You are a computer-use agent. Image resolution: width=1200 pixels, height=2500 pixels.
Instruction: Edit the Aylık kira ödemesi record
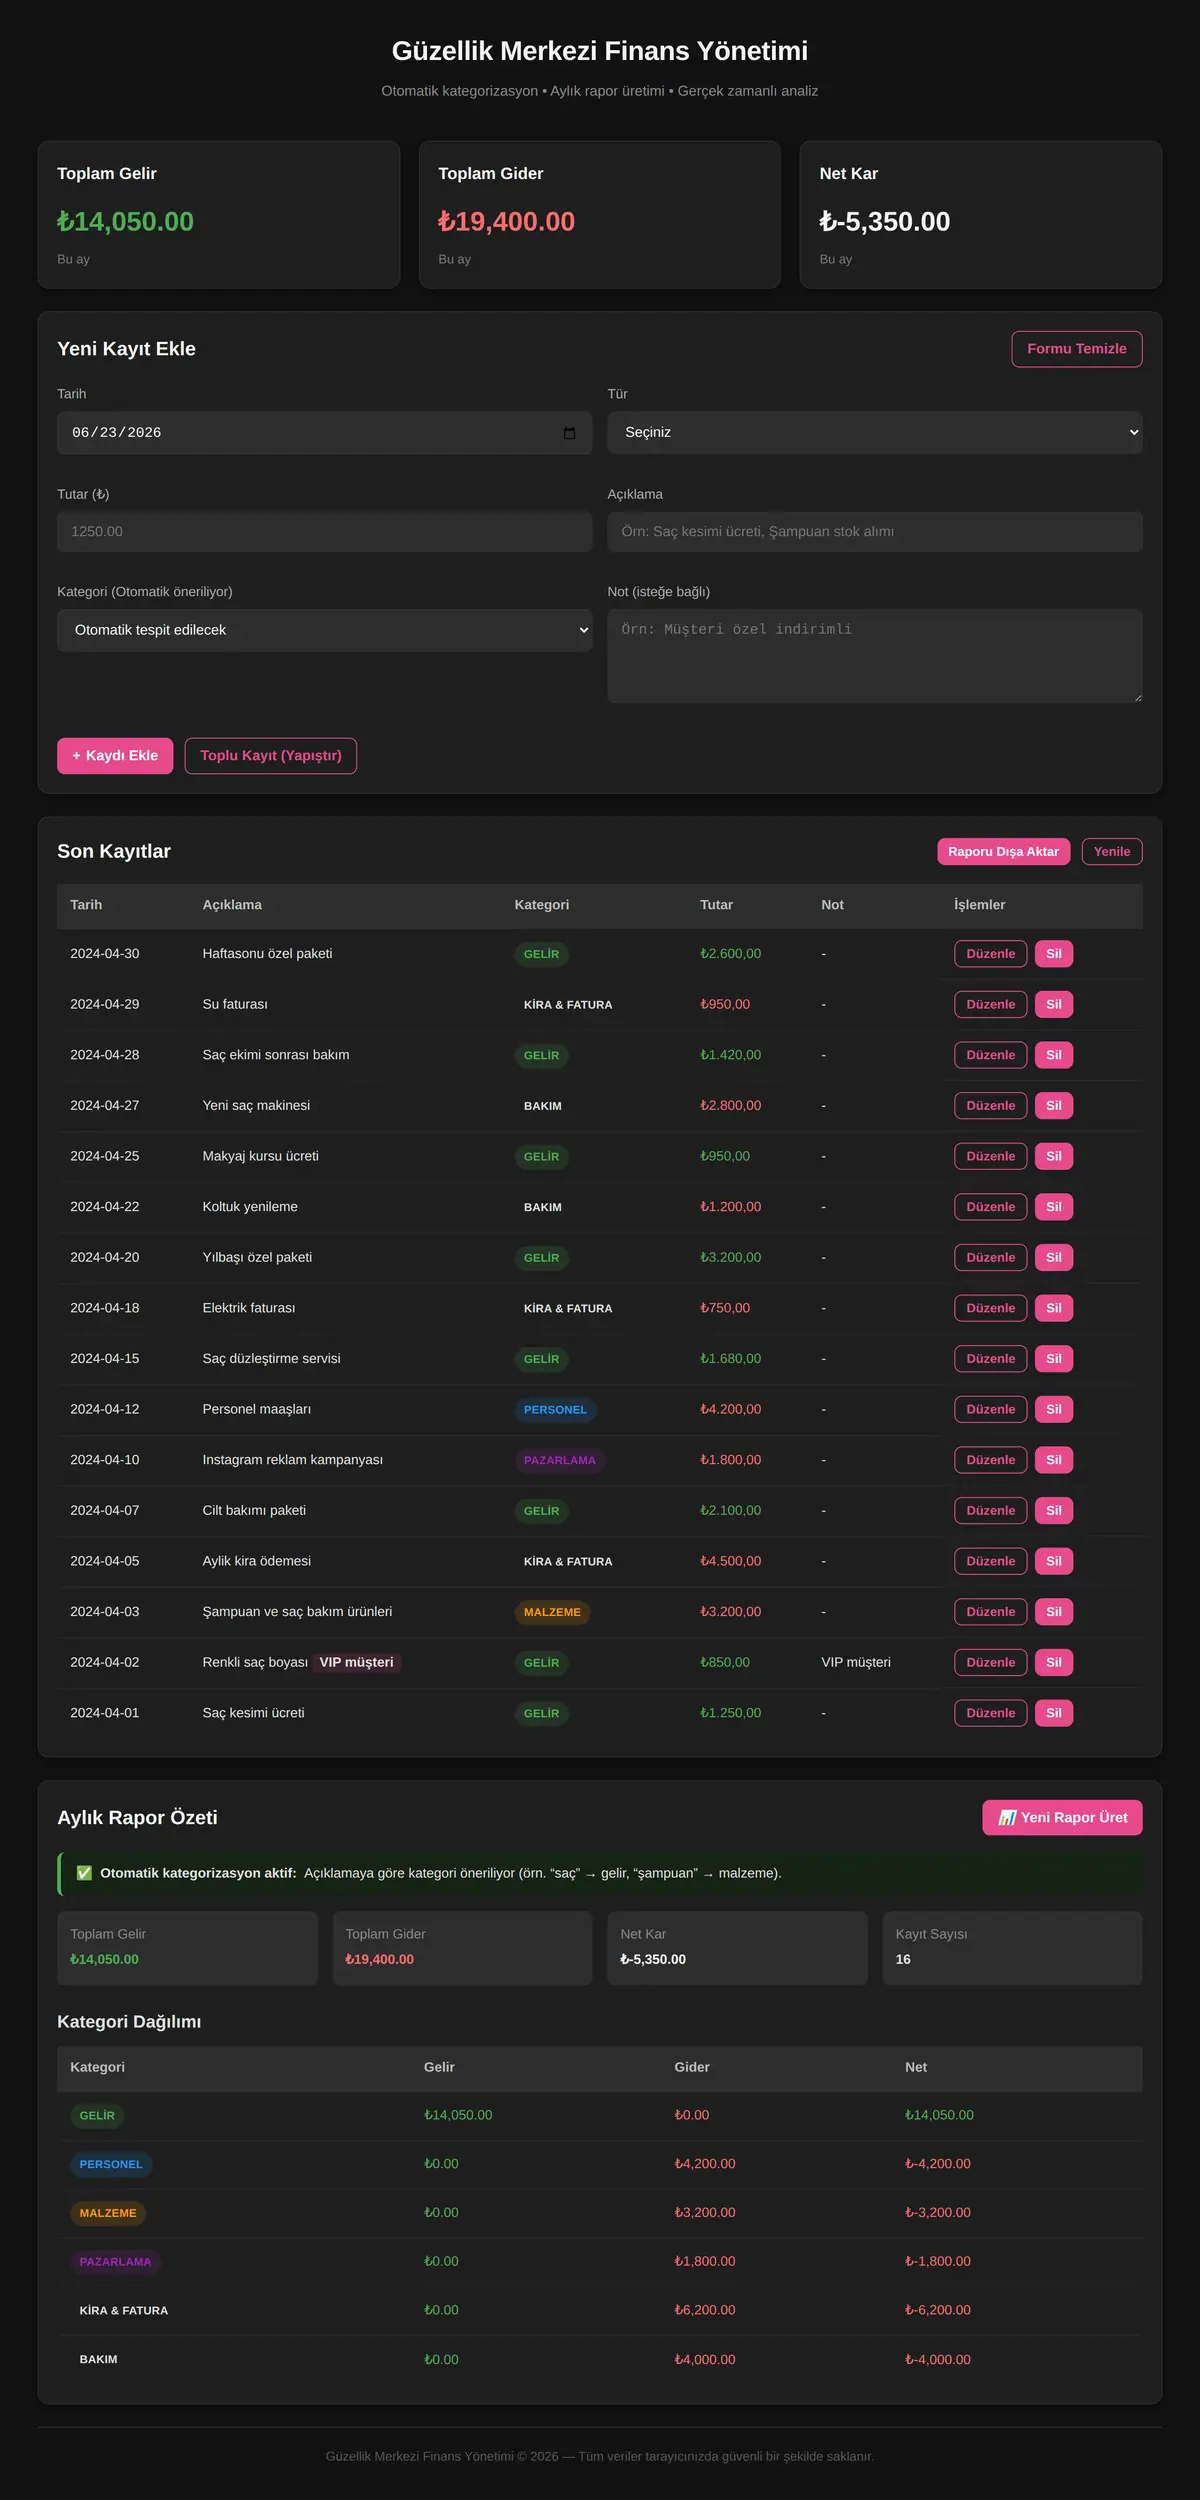point(990,1561)
